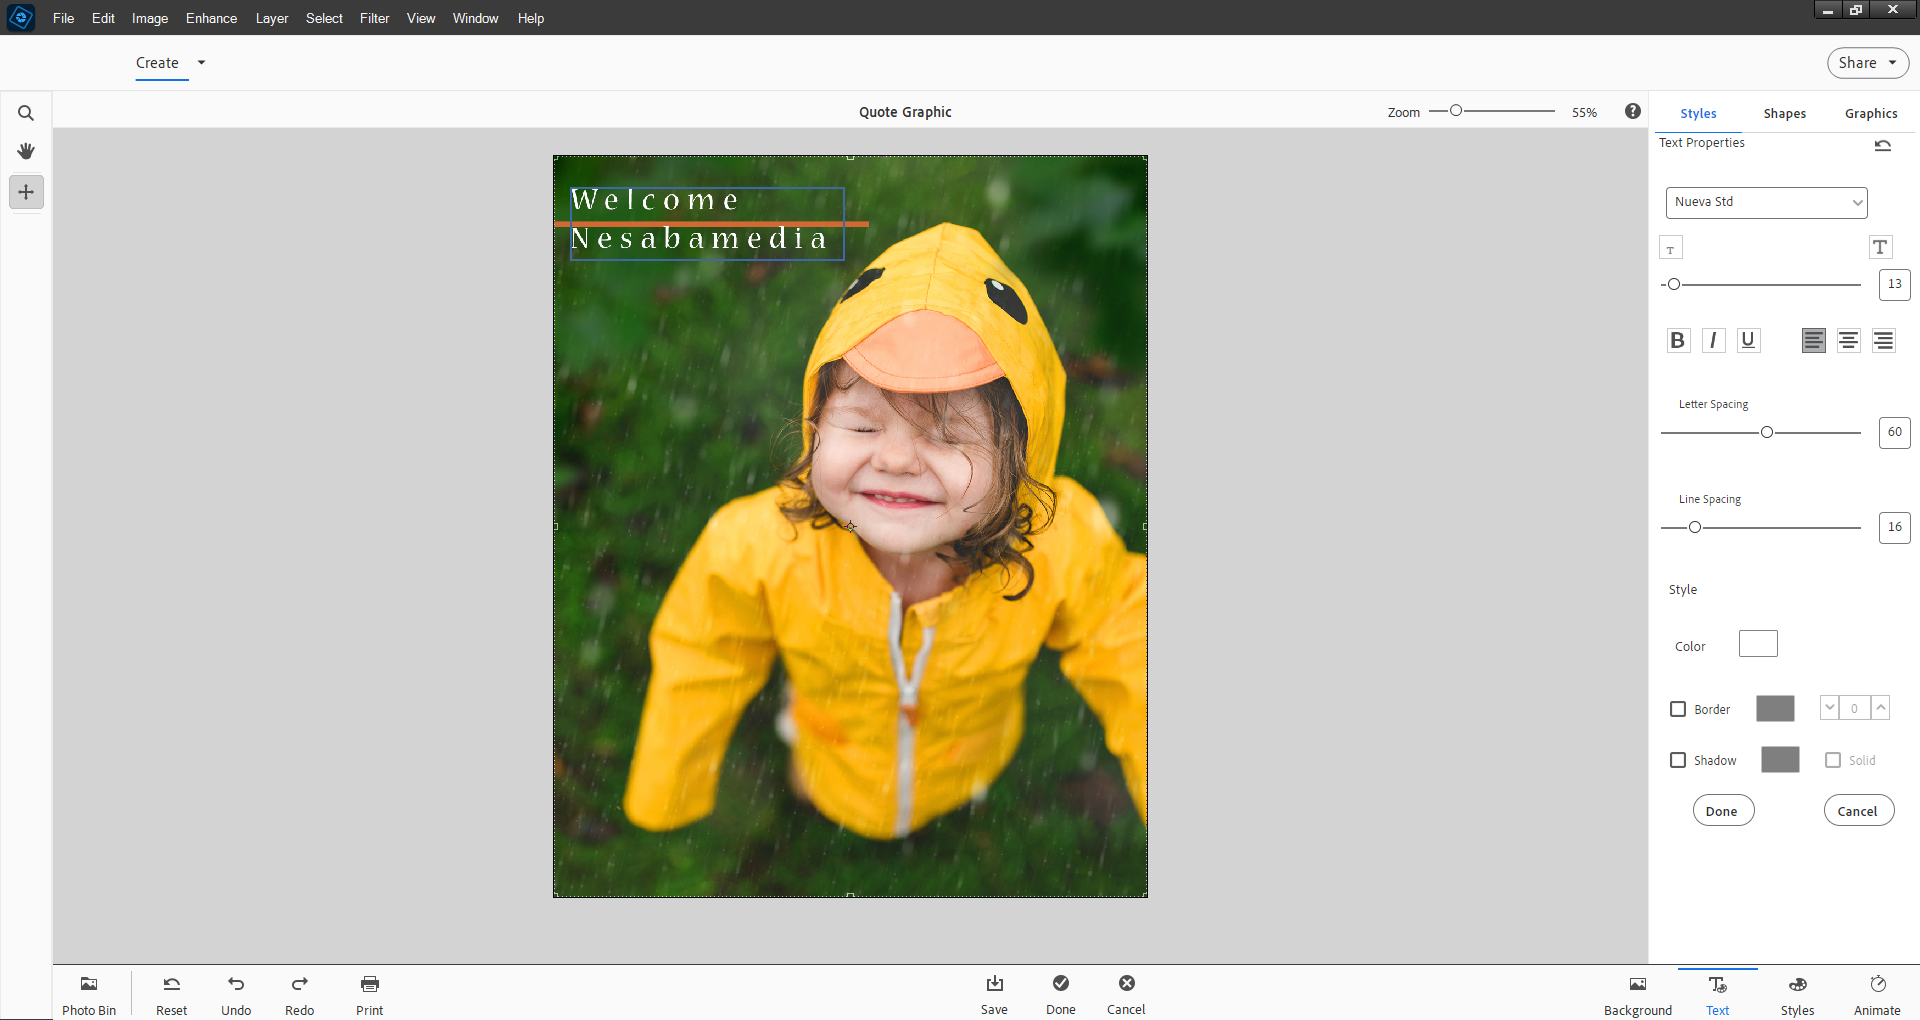Open the Window menu

click(x=475, y=18)
